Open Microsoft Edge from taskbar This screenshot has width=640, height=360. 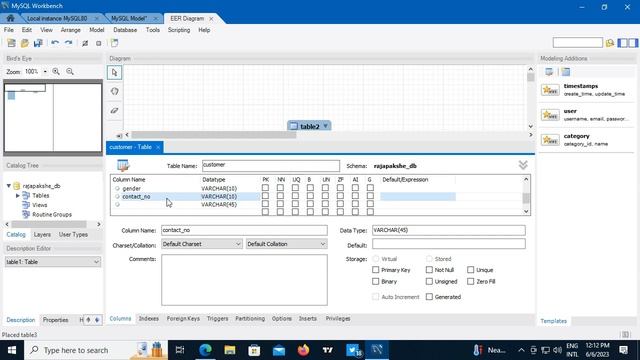click(205, 350)
